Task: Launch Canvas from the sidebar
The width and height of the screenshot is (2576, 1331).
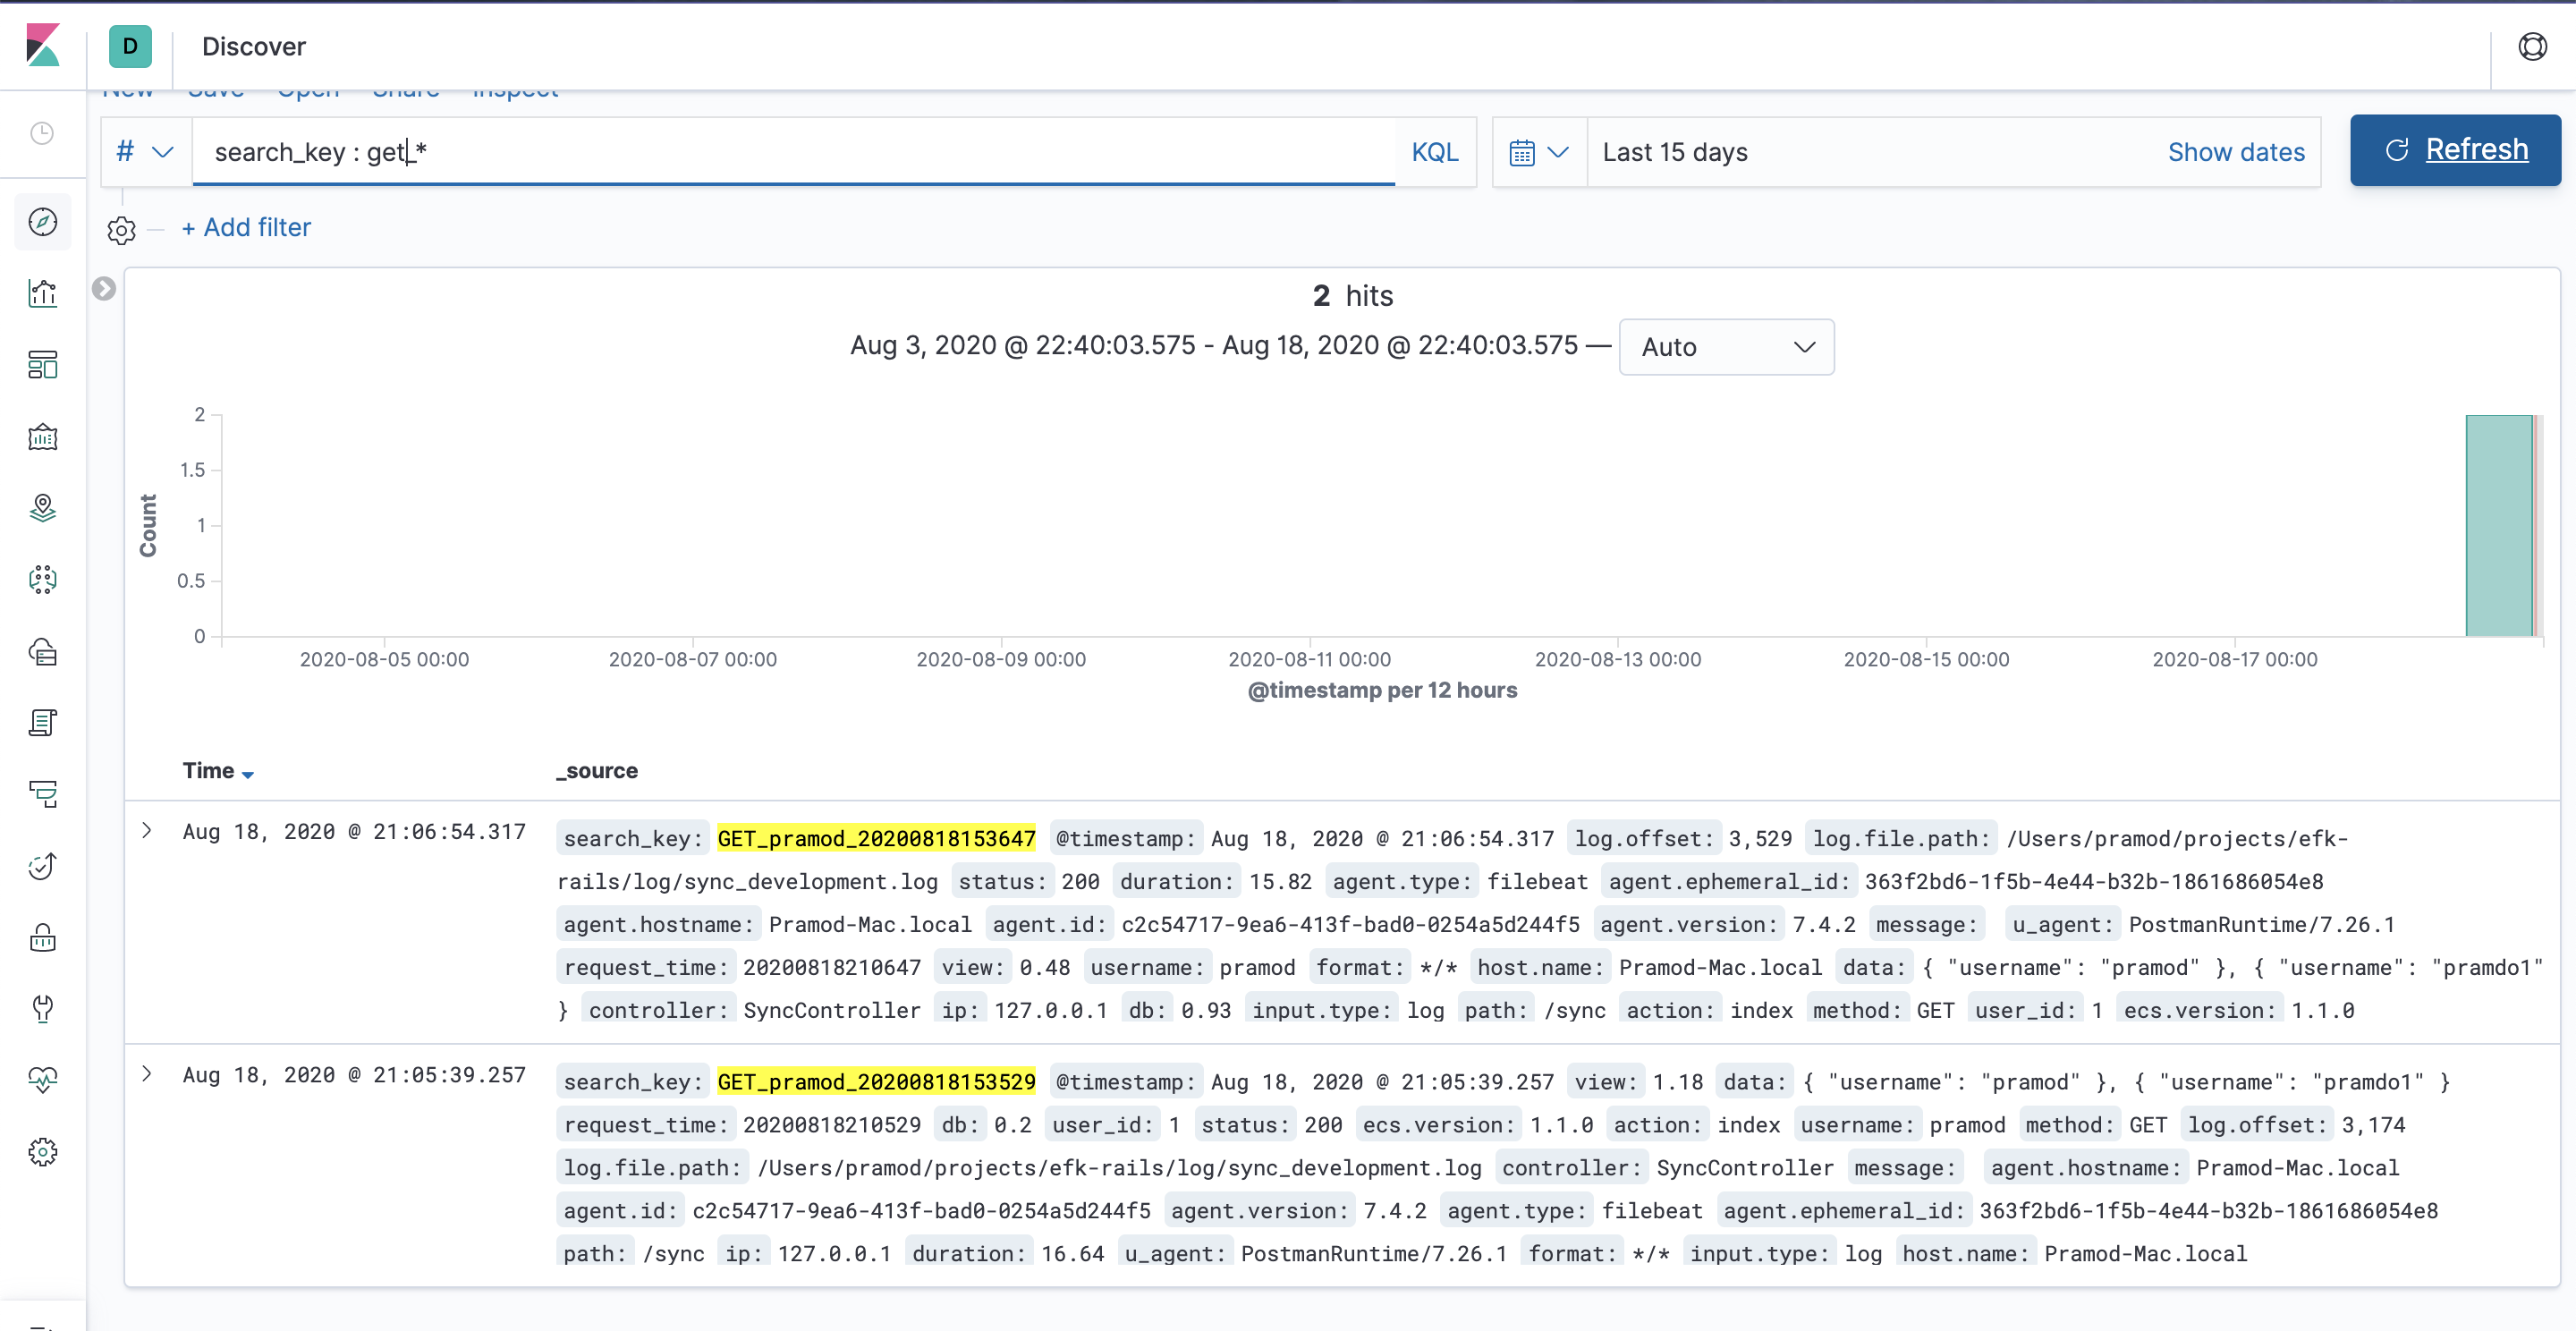Action: coord(43,436)
